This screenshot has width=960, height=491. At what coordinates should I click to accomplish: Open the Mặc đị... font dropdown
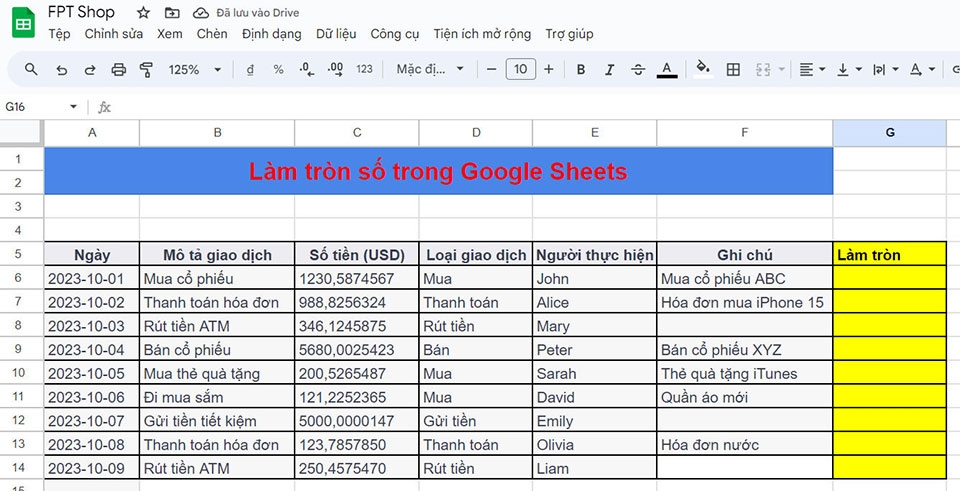click(430, 69)
